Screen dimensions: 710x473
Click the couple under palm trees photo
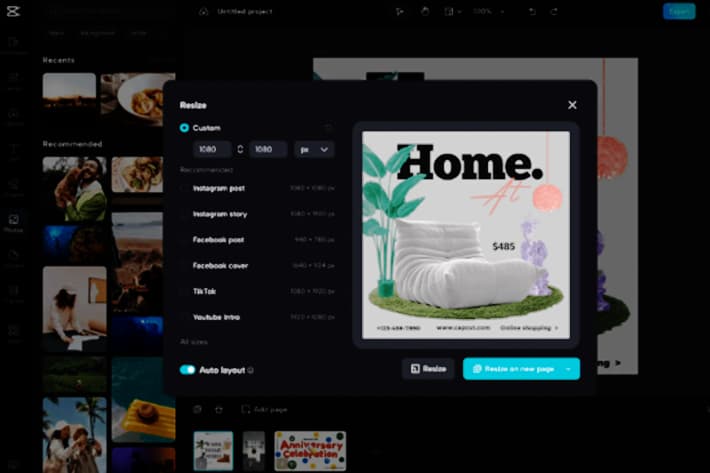(75, 435)
